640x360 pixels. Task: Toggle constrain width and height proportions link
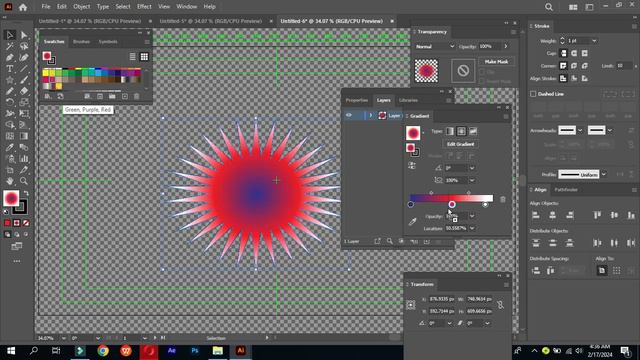click(x=500, y=305)
